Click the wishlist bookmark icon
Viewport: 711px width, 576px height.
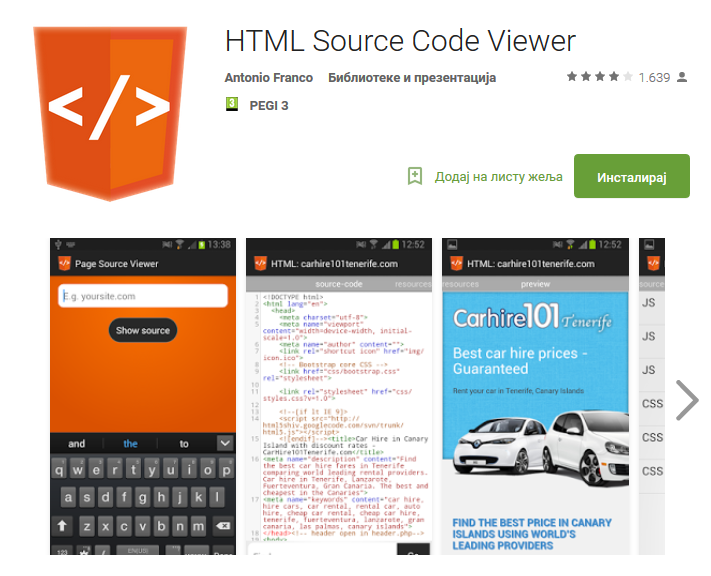click(414, 176)
